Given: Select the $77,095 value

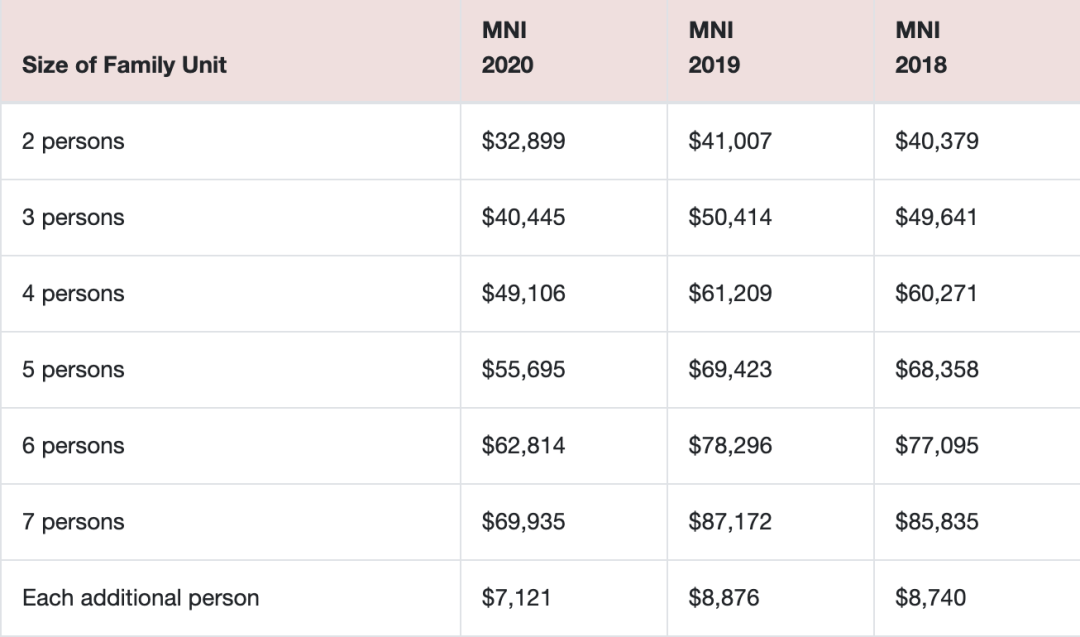Looking at the screenshot, I should [937, 446].
